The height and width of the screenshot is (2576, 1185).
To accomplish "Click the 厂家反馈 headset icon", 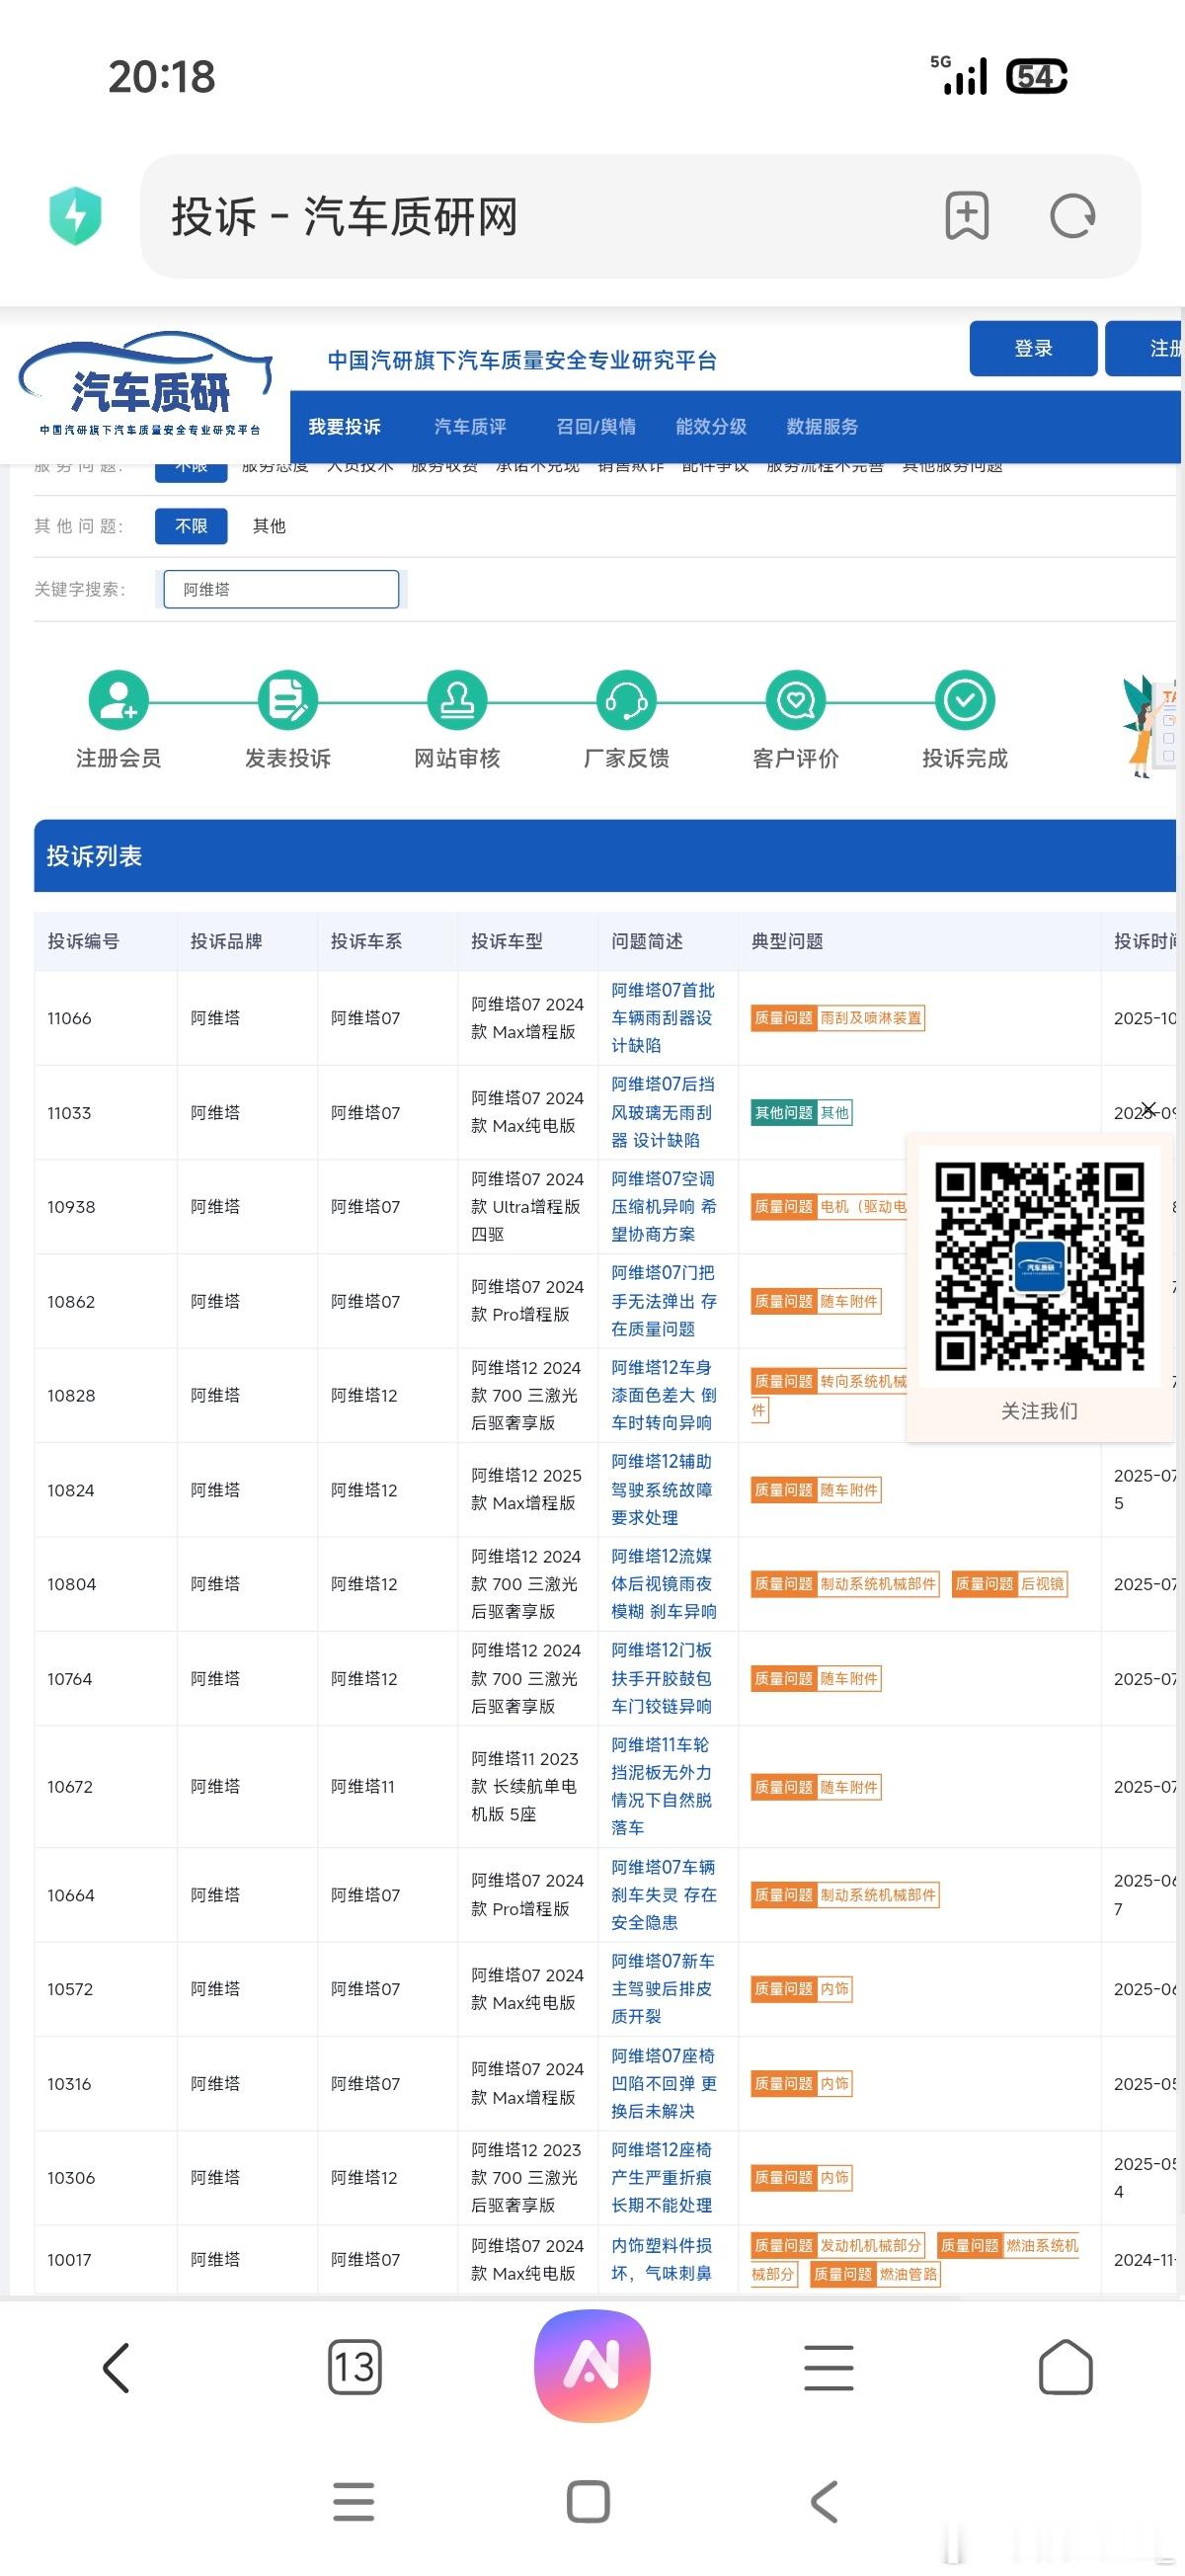I will tap(626, 699).
